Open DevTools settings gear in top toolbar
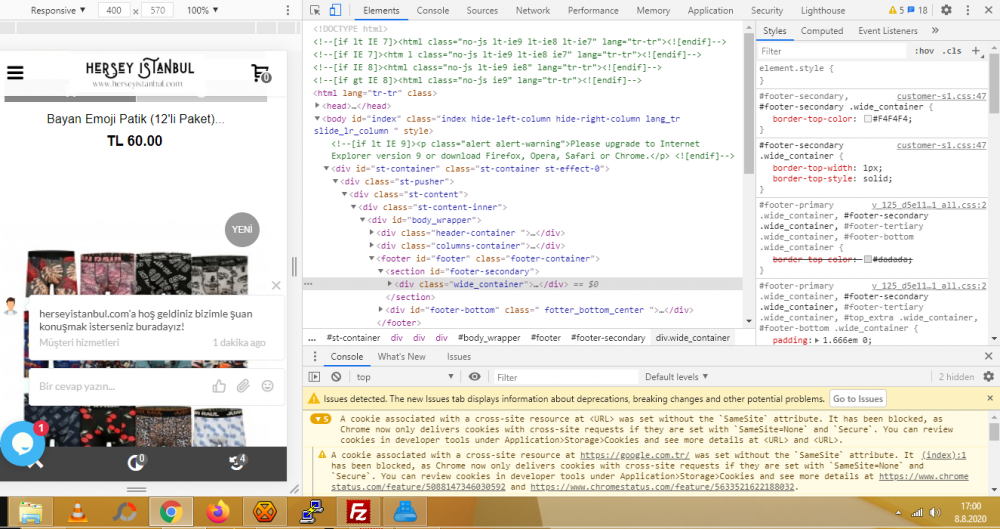Screen dimensions: 1000x529 946,10
